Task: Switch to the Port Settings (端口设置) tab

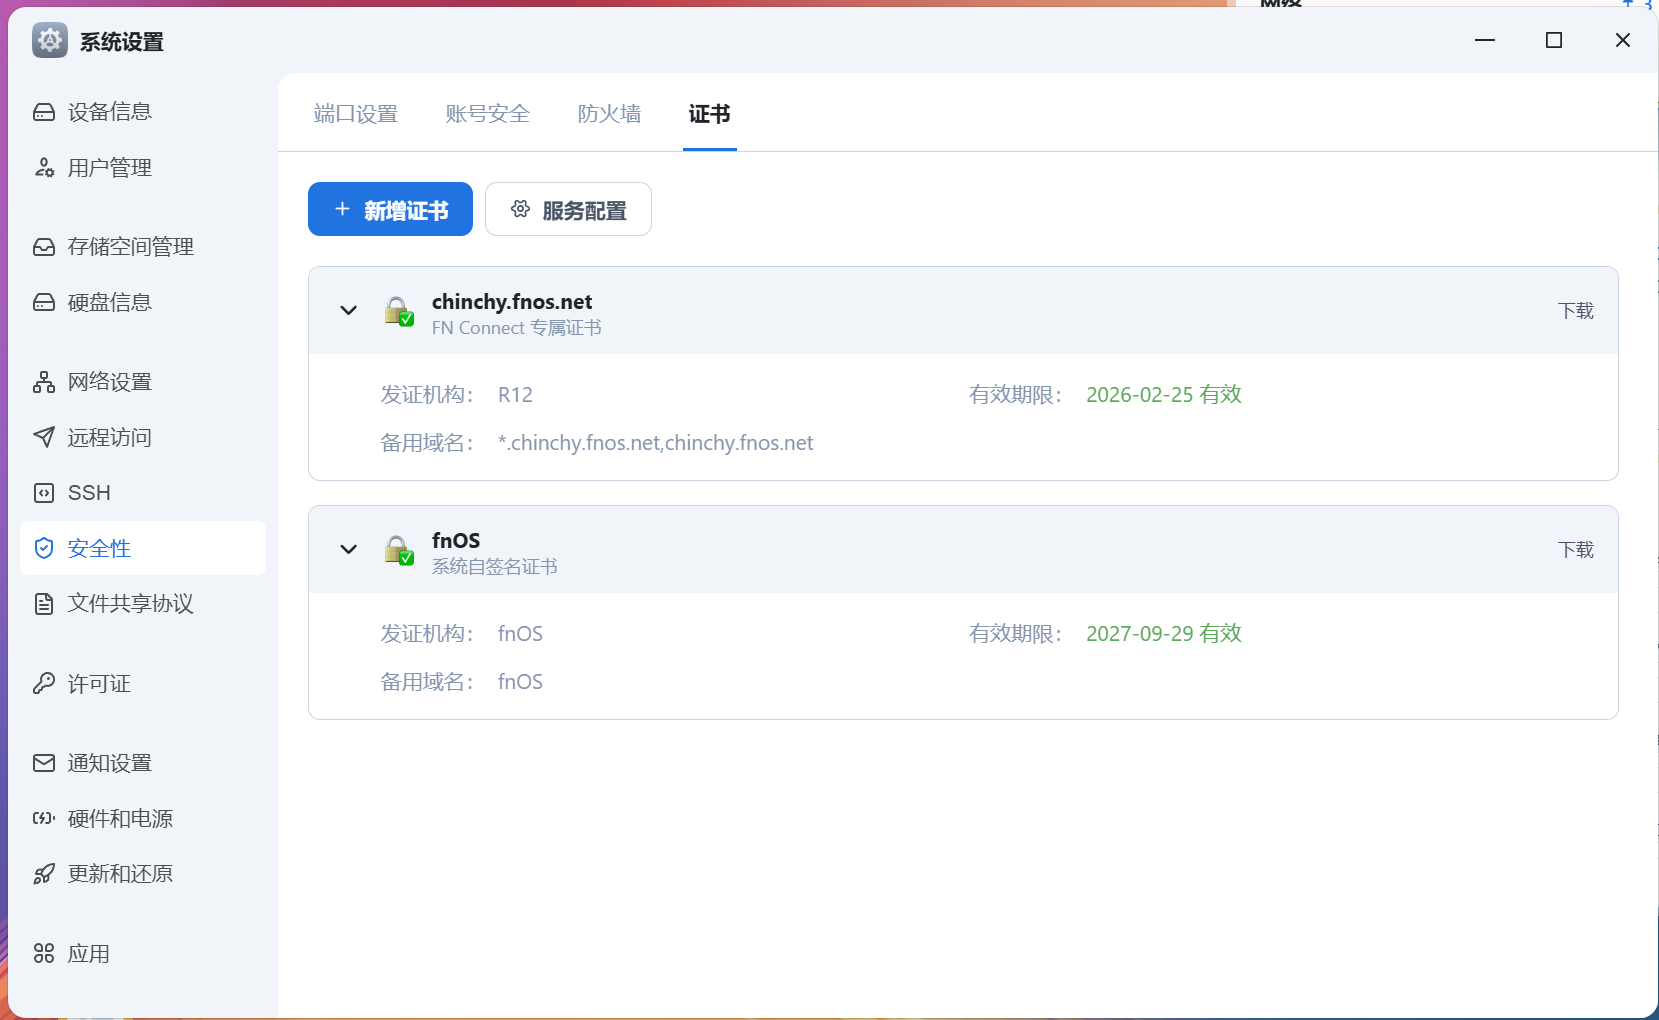Action: 355,114
